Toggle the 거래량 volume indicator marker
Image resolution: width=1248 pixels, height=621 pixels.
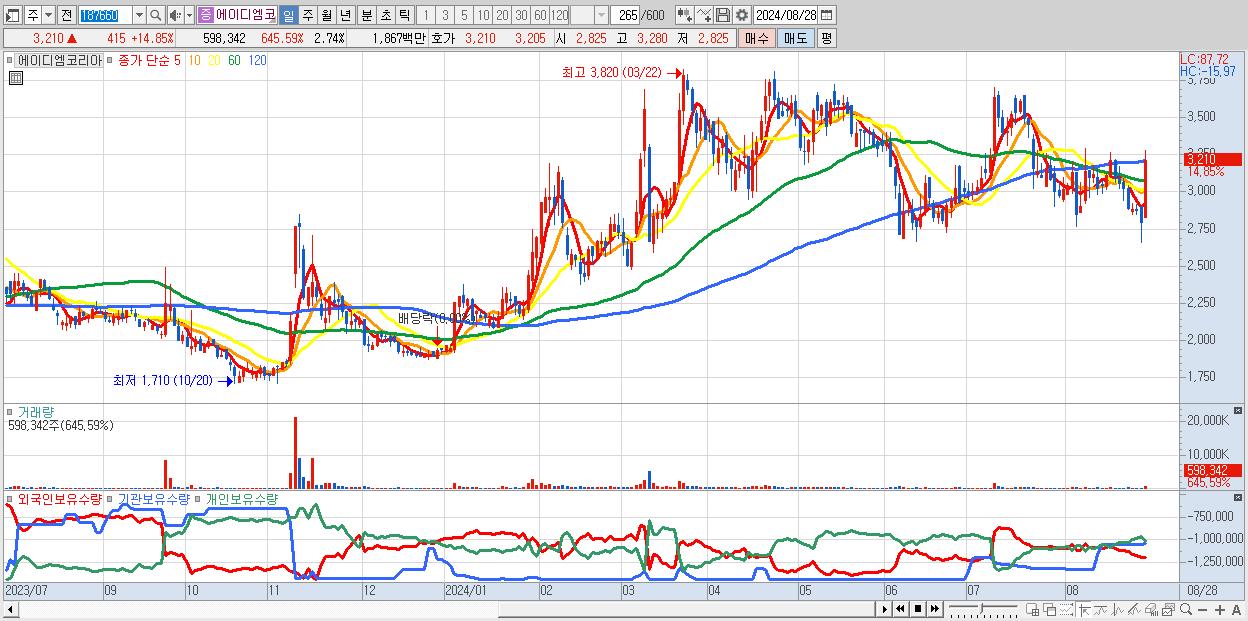pos(10,411)
